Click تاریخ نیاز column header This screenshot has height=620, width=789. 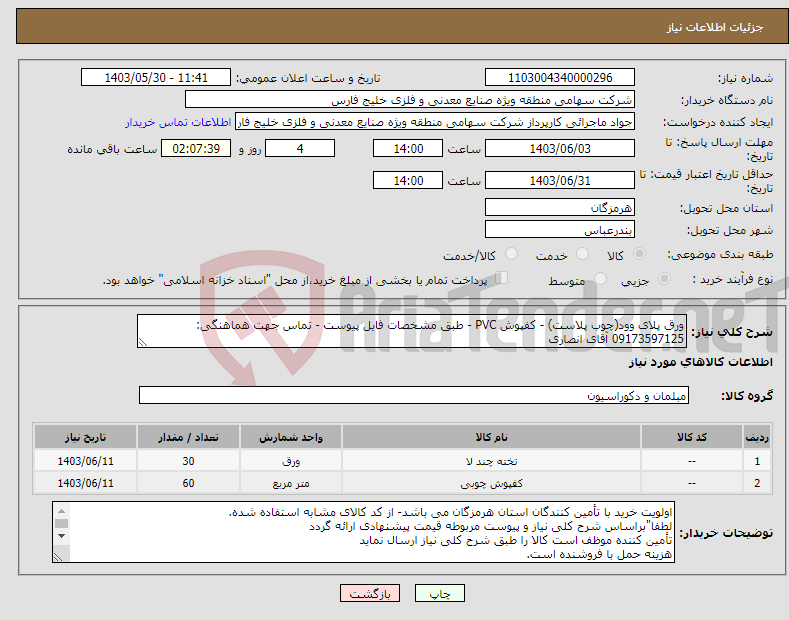(86, 437)
